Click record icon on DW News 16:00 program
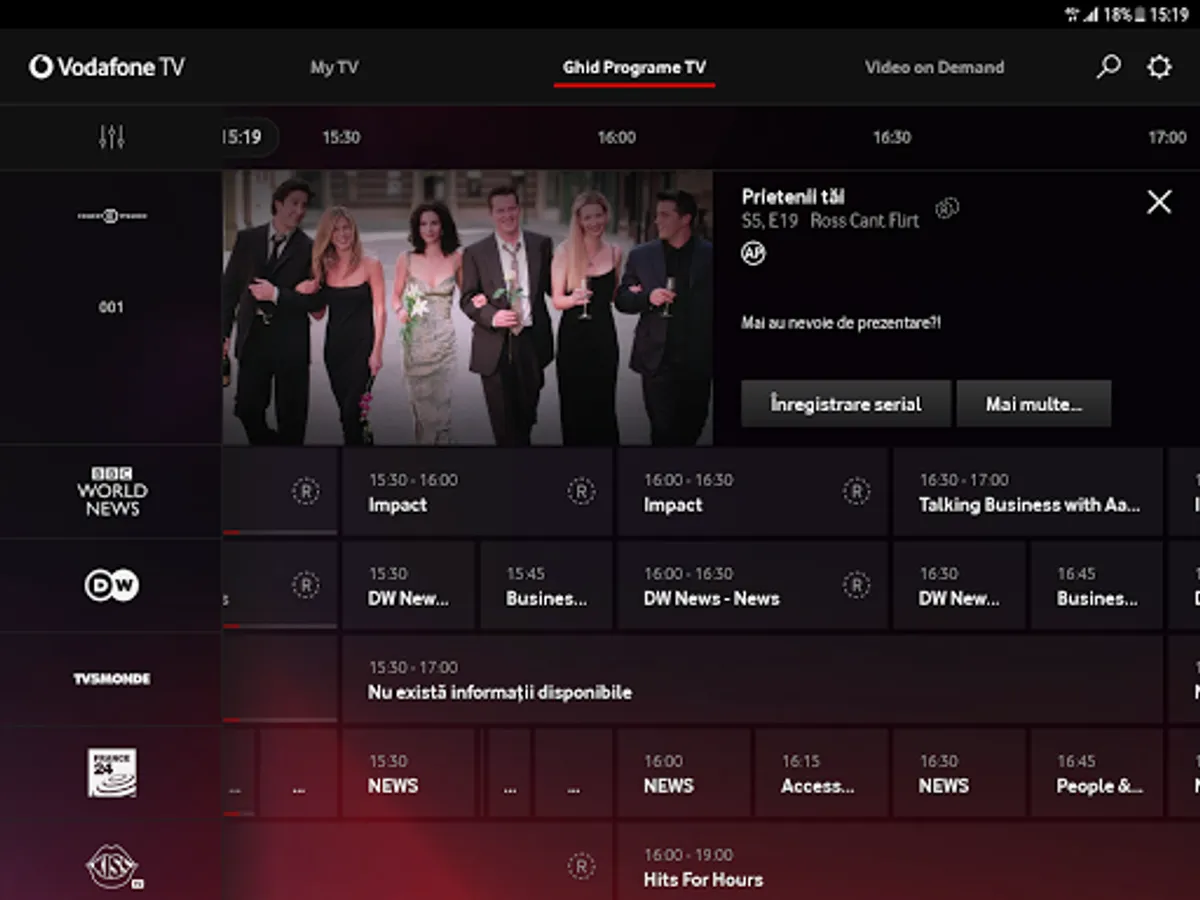The image size is (1200, 900). pyautogui.click(x=856, y=585)
